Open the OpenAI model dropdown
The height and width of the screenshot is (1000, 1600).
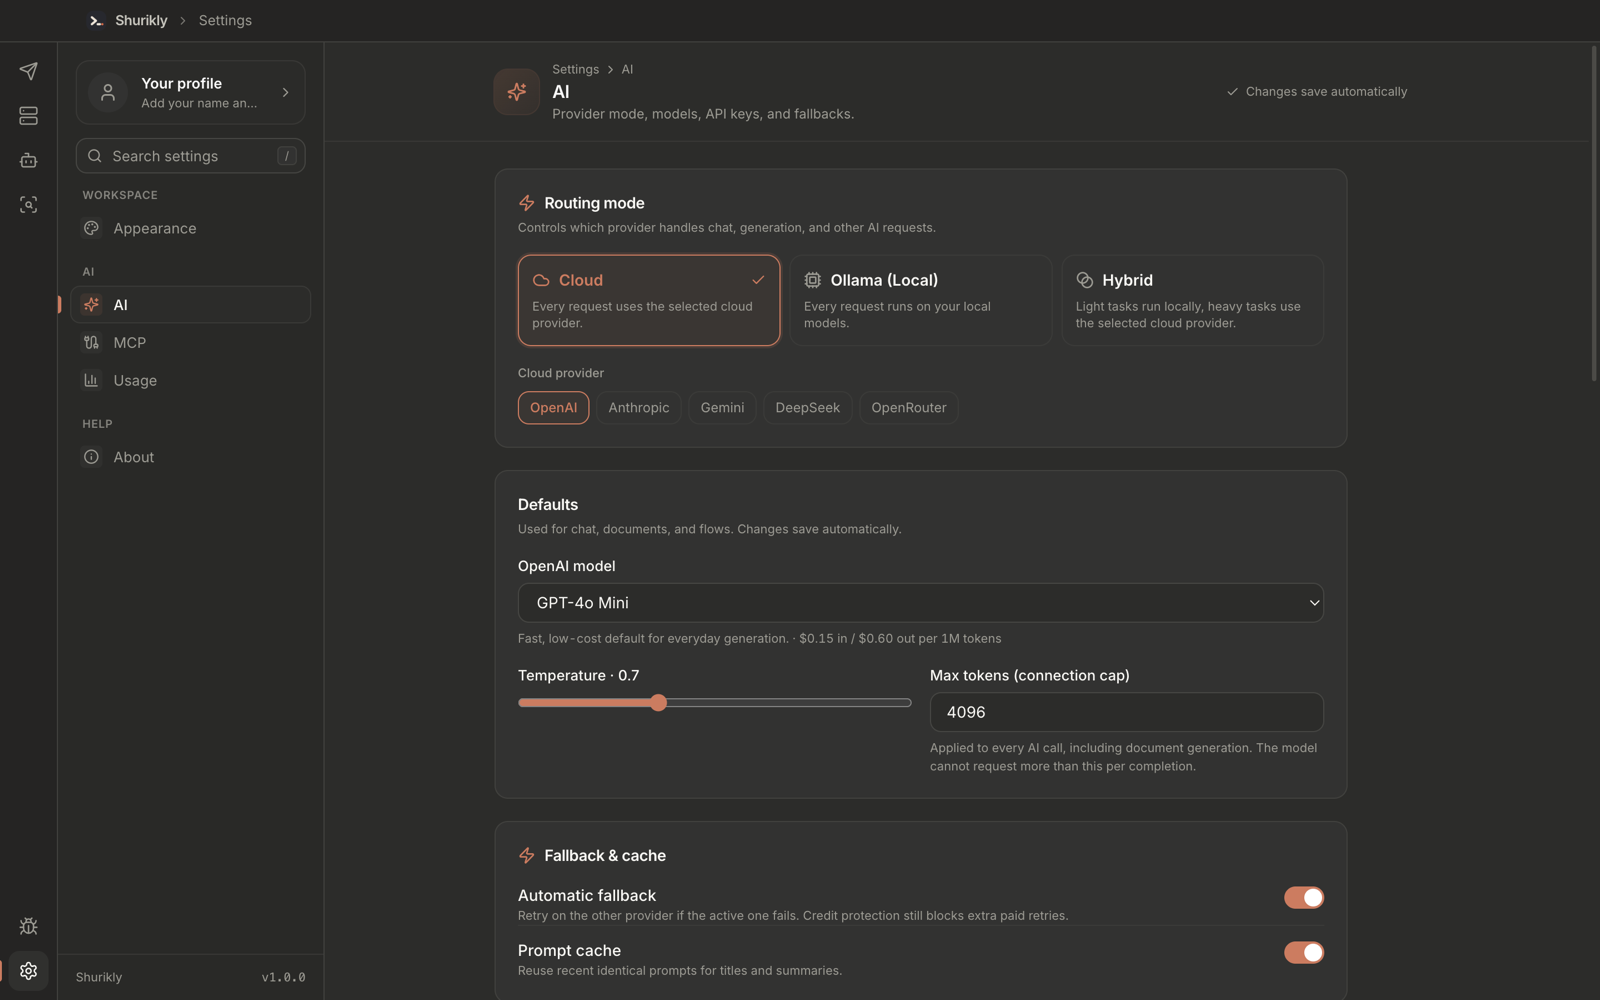[x=921, y=603]
